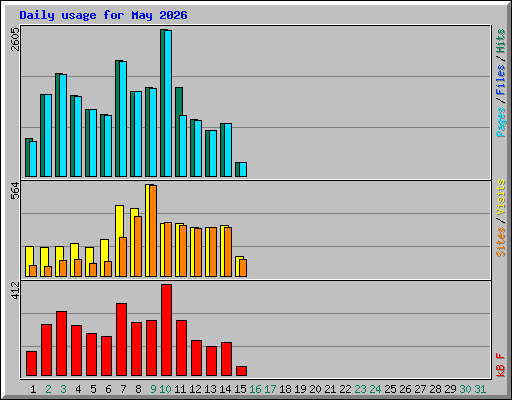Click day label 20 on the x-axis
Image resolution: width=512 pixels, height=400 pixels.
[x=315, y=389]
